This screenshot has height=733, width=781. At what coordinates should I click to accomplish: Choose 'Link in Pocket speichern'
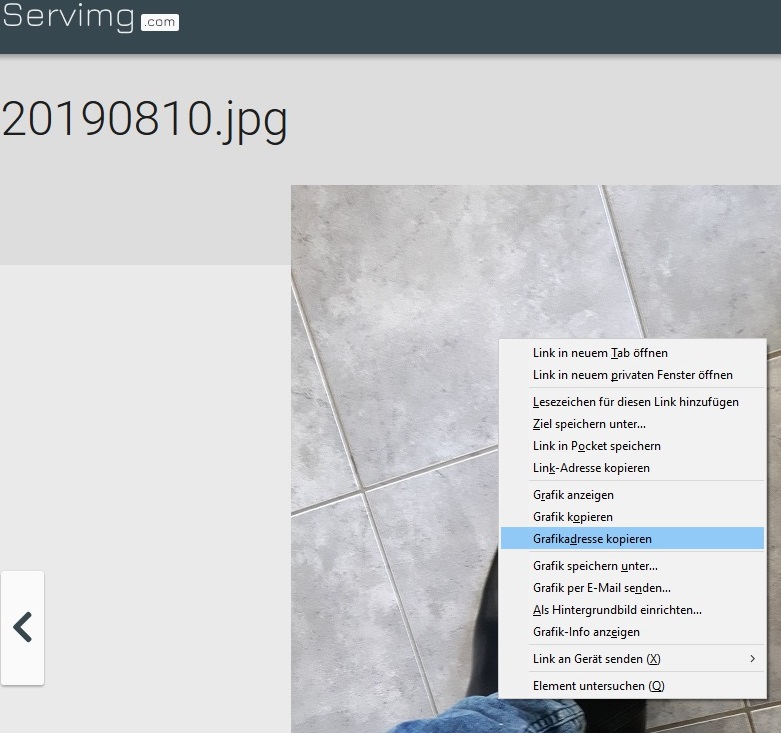pos(632,445)
